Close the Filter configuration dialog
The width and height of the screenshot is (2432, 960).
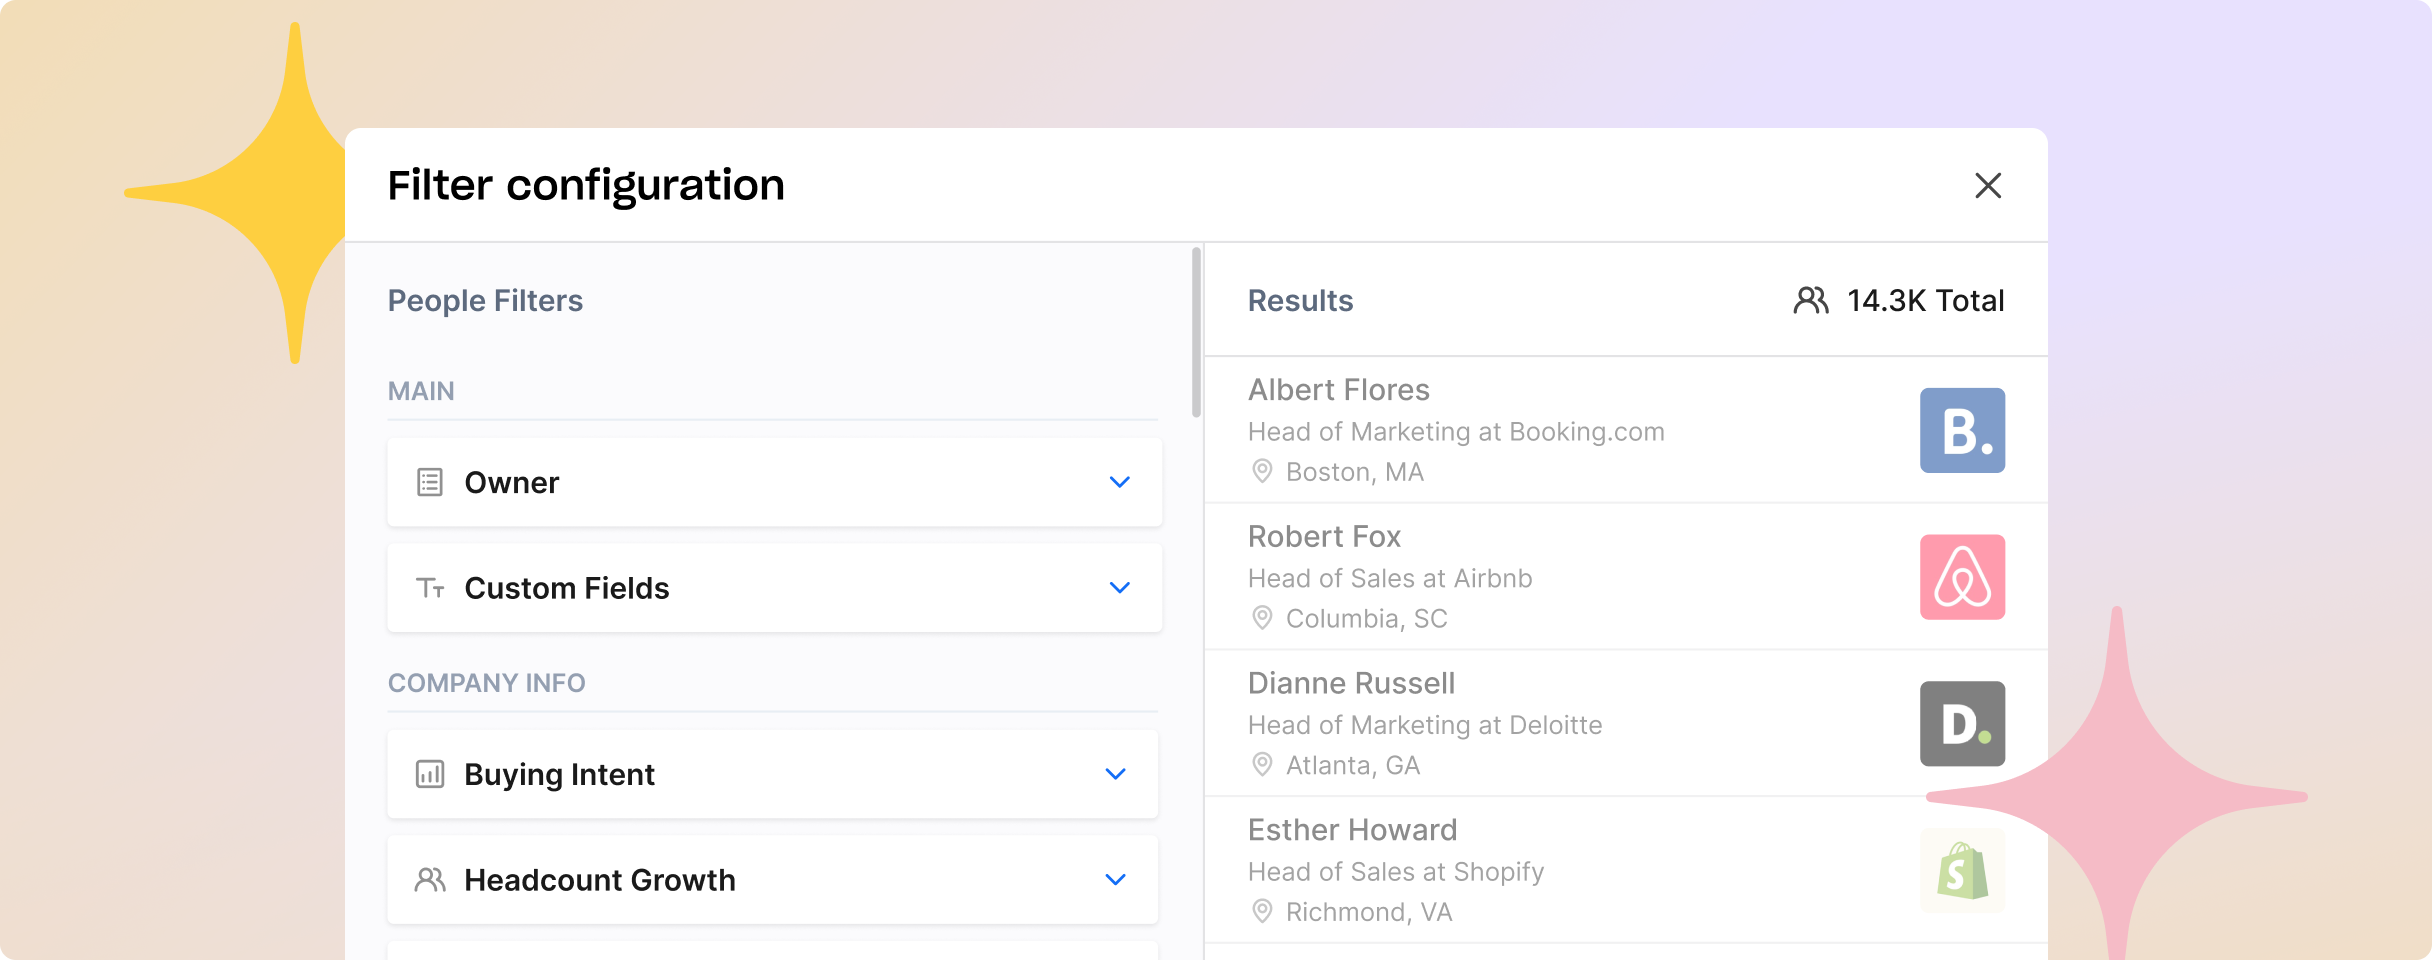click(1988, 186)
